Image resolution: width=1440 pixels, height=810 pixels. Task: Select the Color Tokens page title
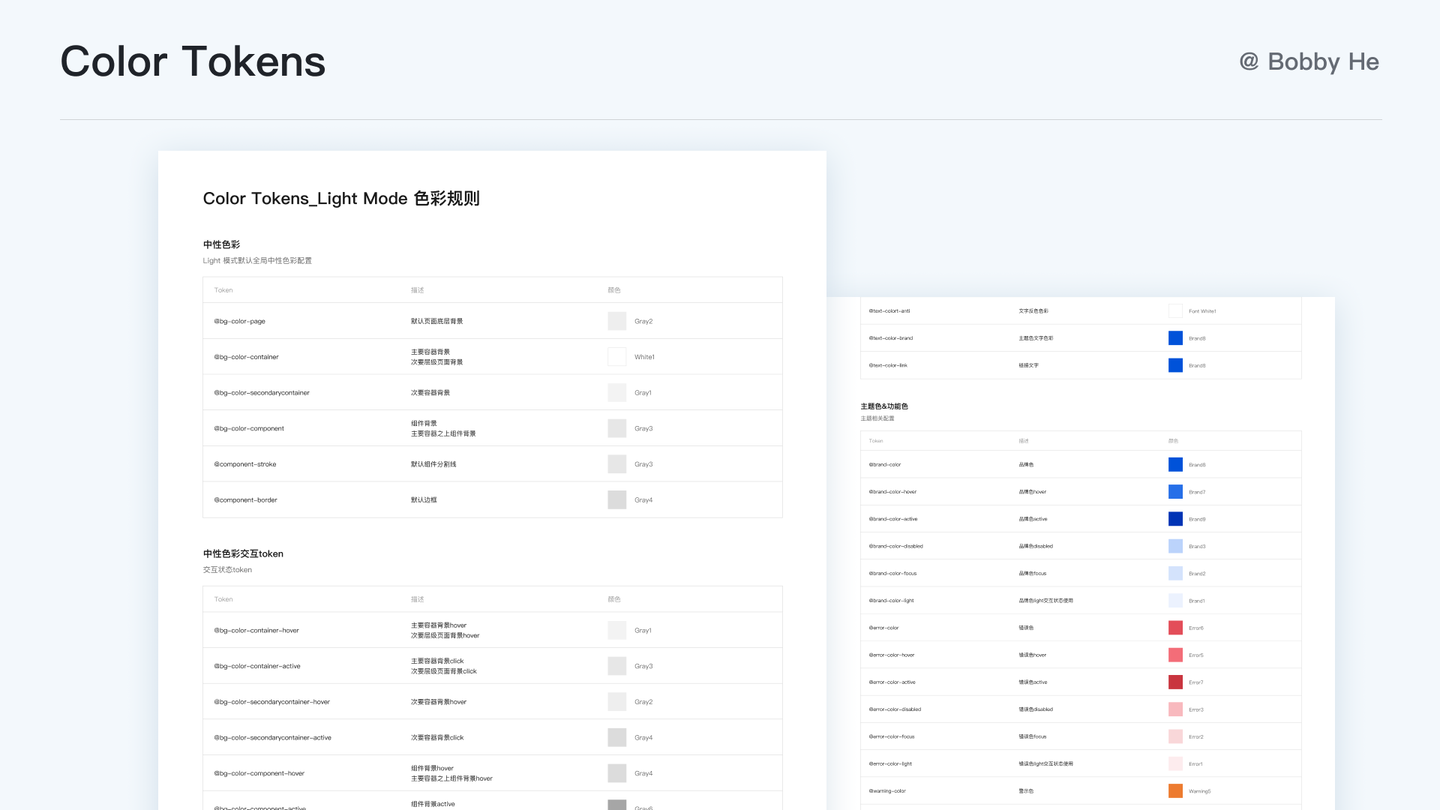pyautogui.click(x=192, y=61)
